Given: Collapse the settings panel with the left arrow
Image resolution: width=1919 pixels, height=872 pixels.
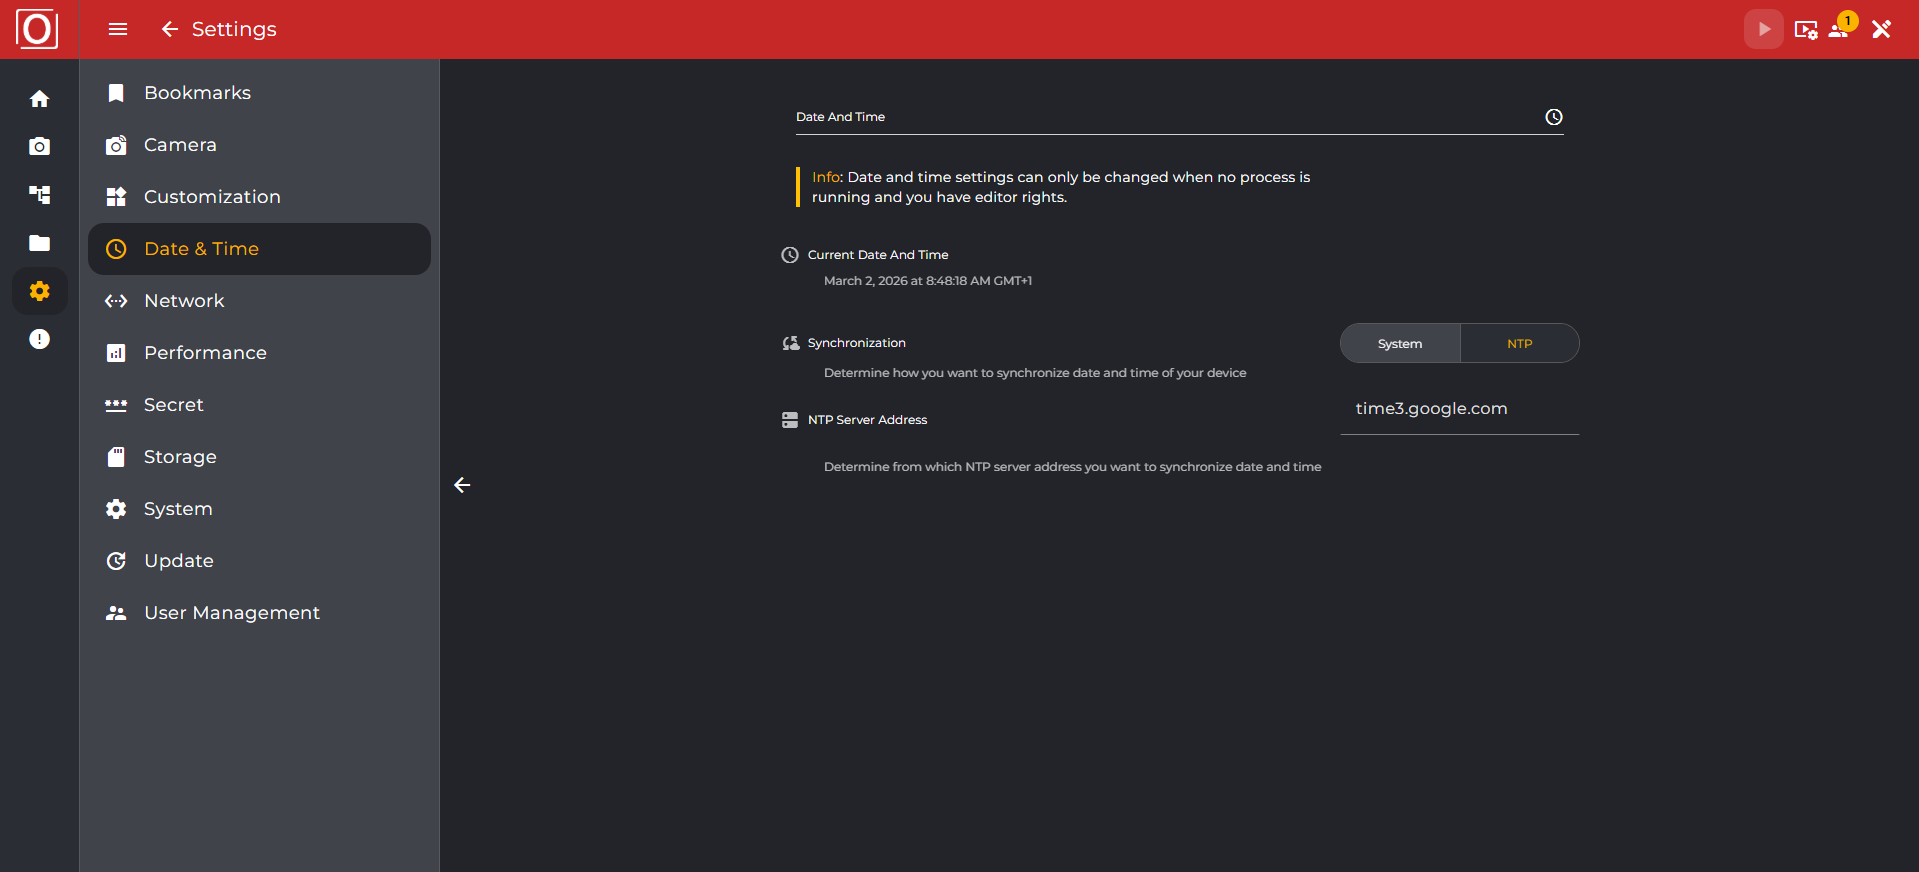Looking at the screenshot, I should pos(462,485).
